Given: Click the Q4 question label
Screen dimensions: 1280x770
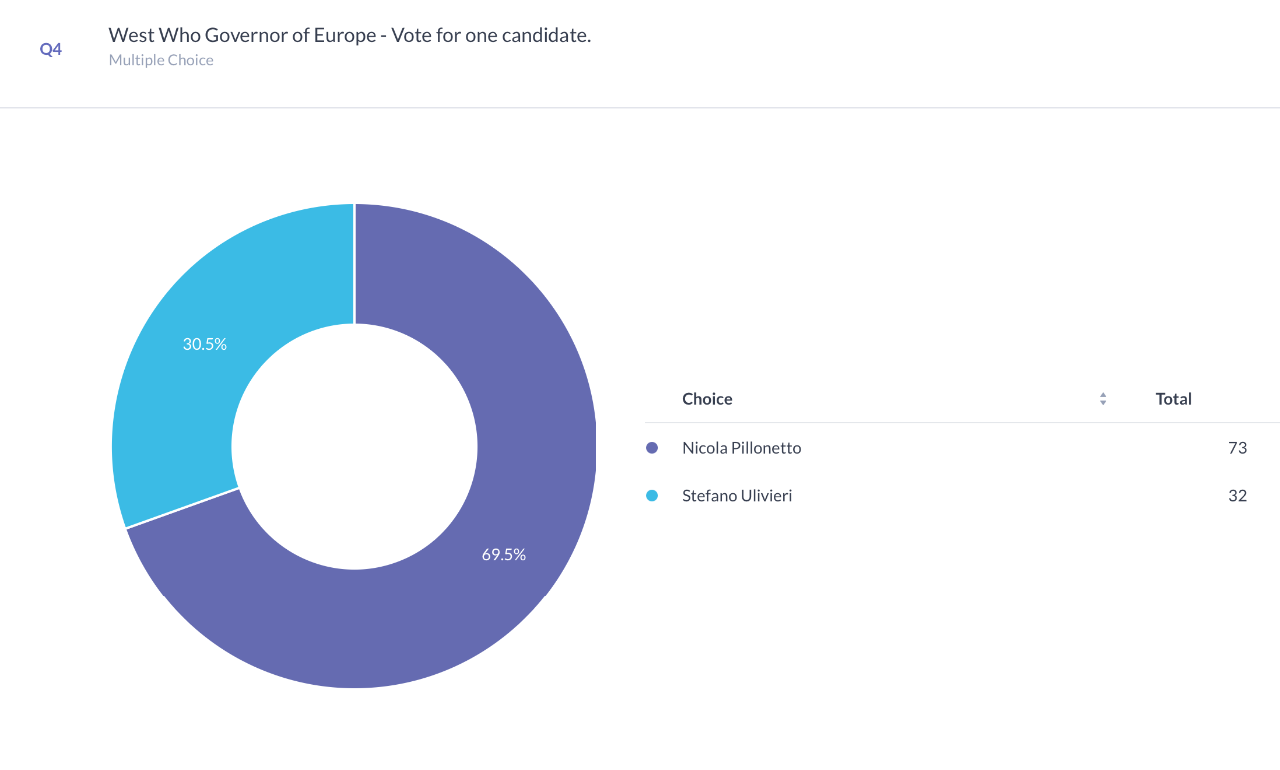Looking at the screenshot, I should pyautogui.click(x=51, y=49).
